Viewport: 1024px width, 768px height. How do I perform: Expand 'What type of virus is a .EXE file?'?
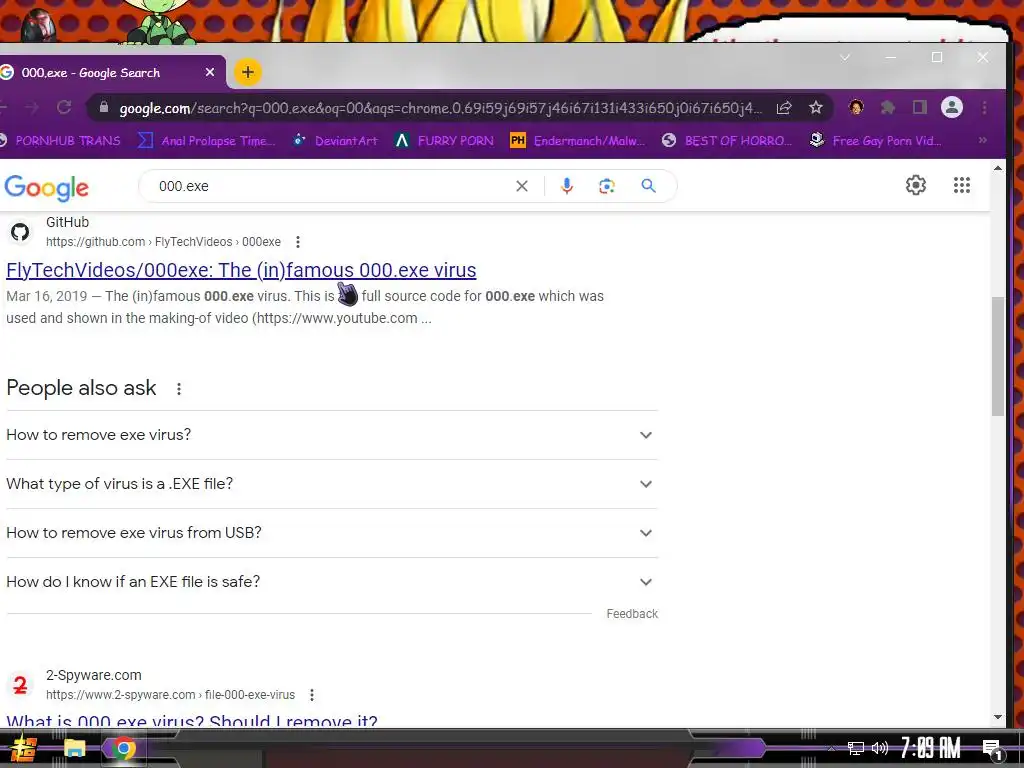pos(332,484)
